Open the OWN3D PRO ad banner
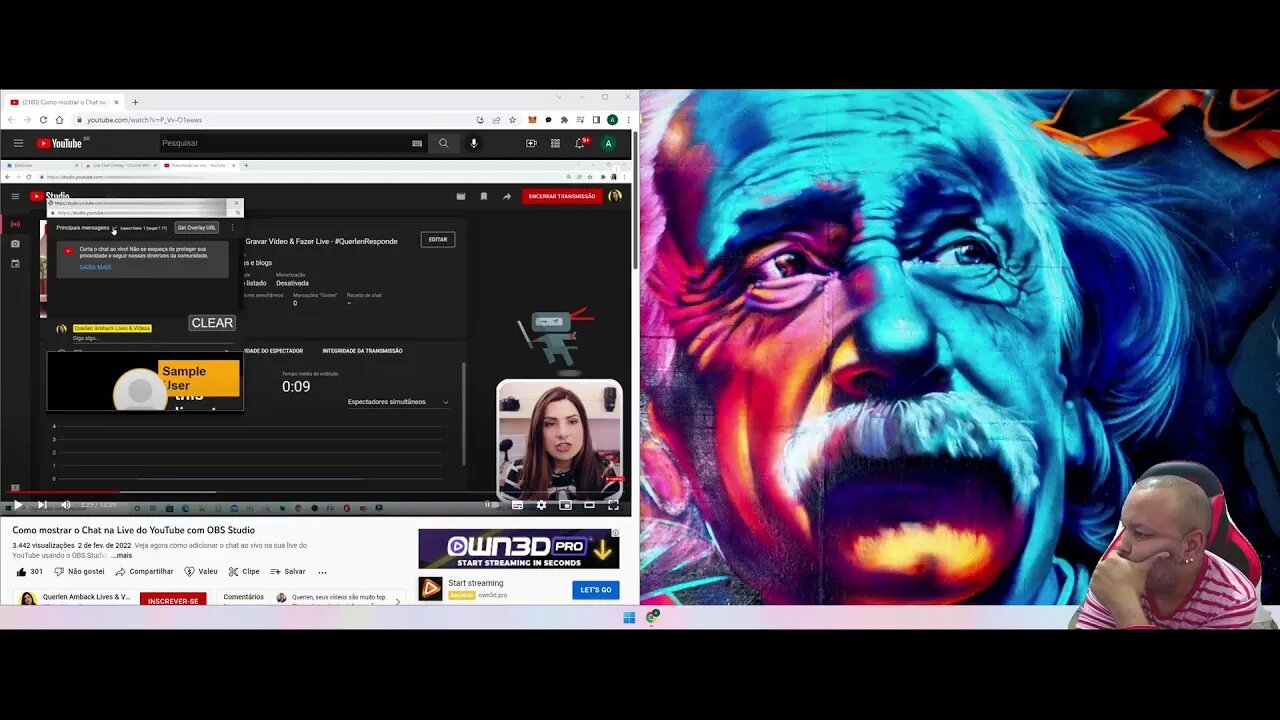Image resolution: width=1280 pixels, height=720 pixels. click(x=519, y=548)
